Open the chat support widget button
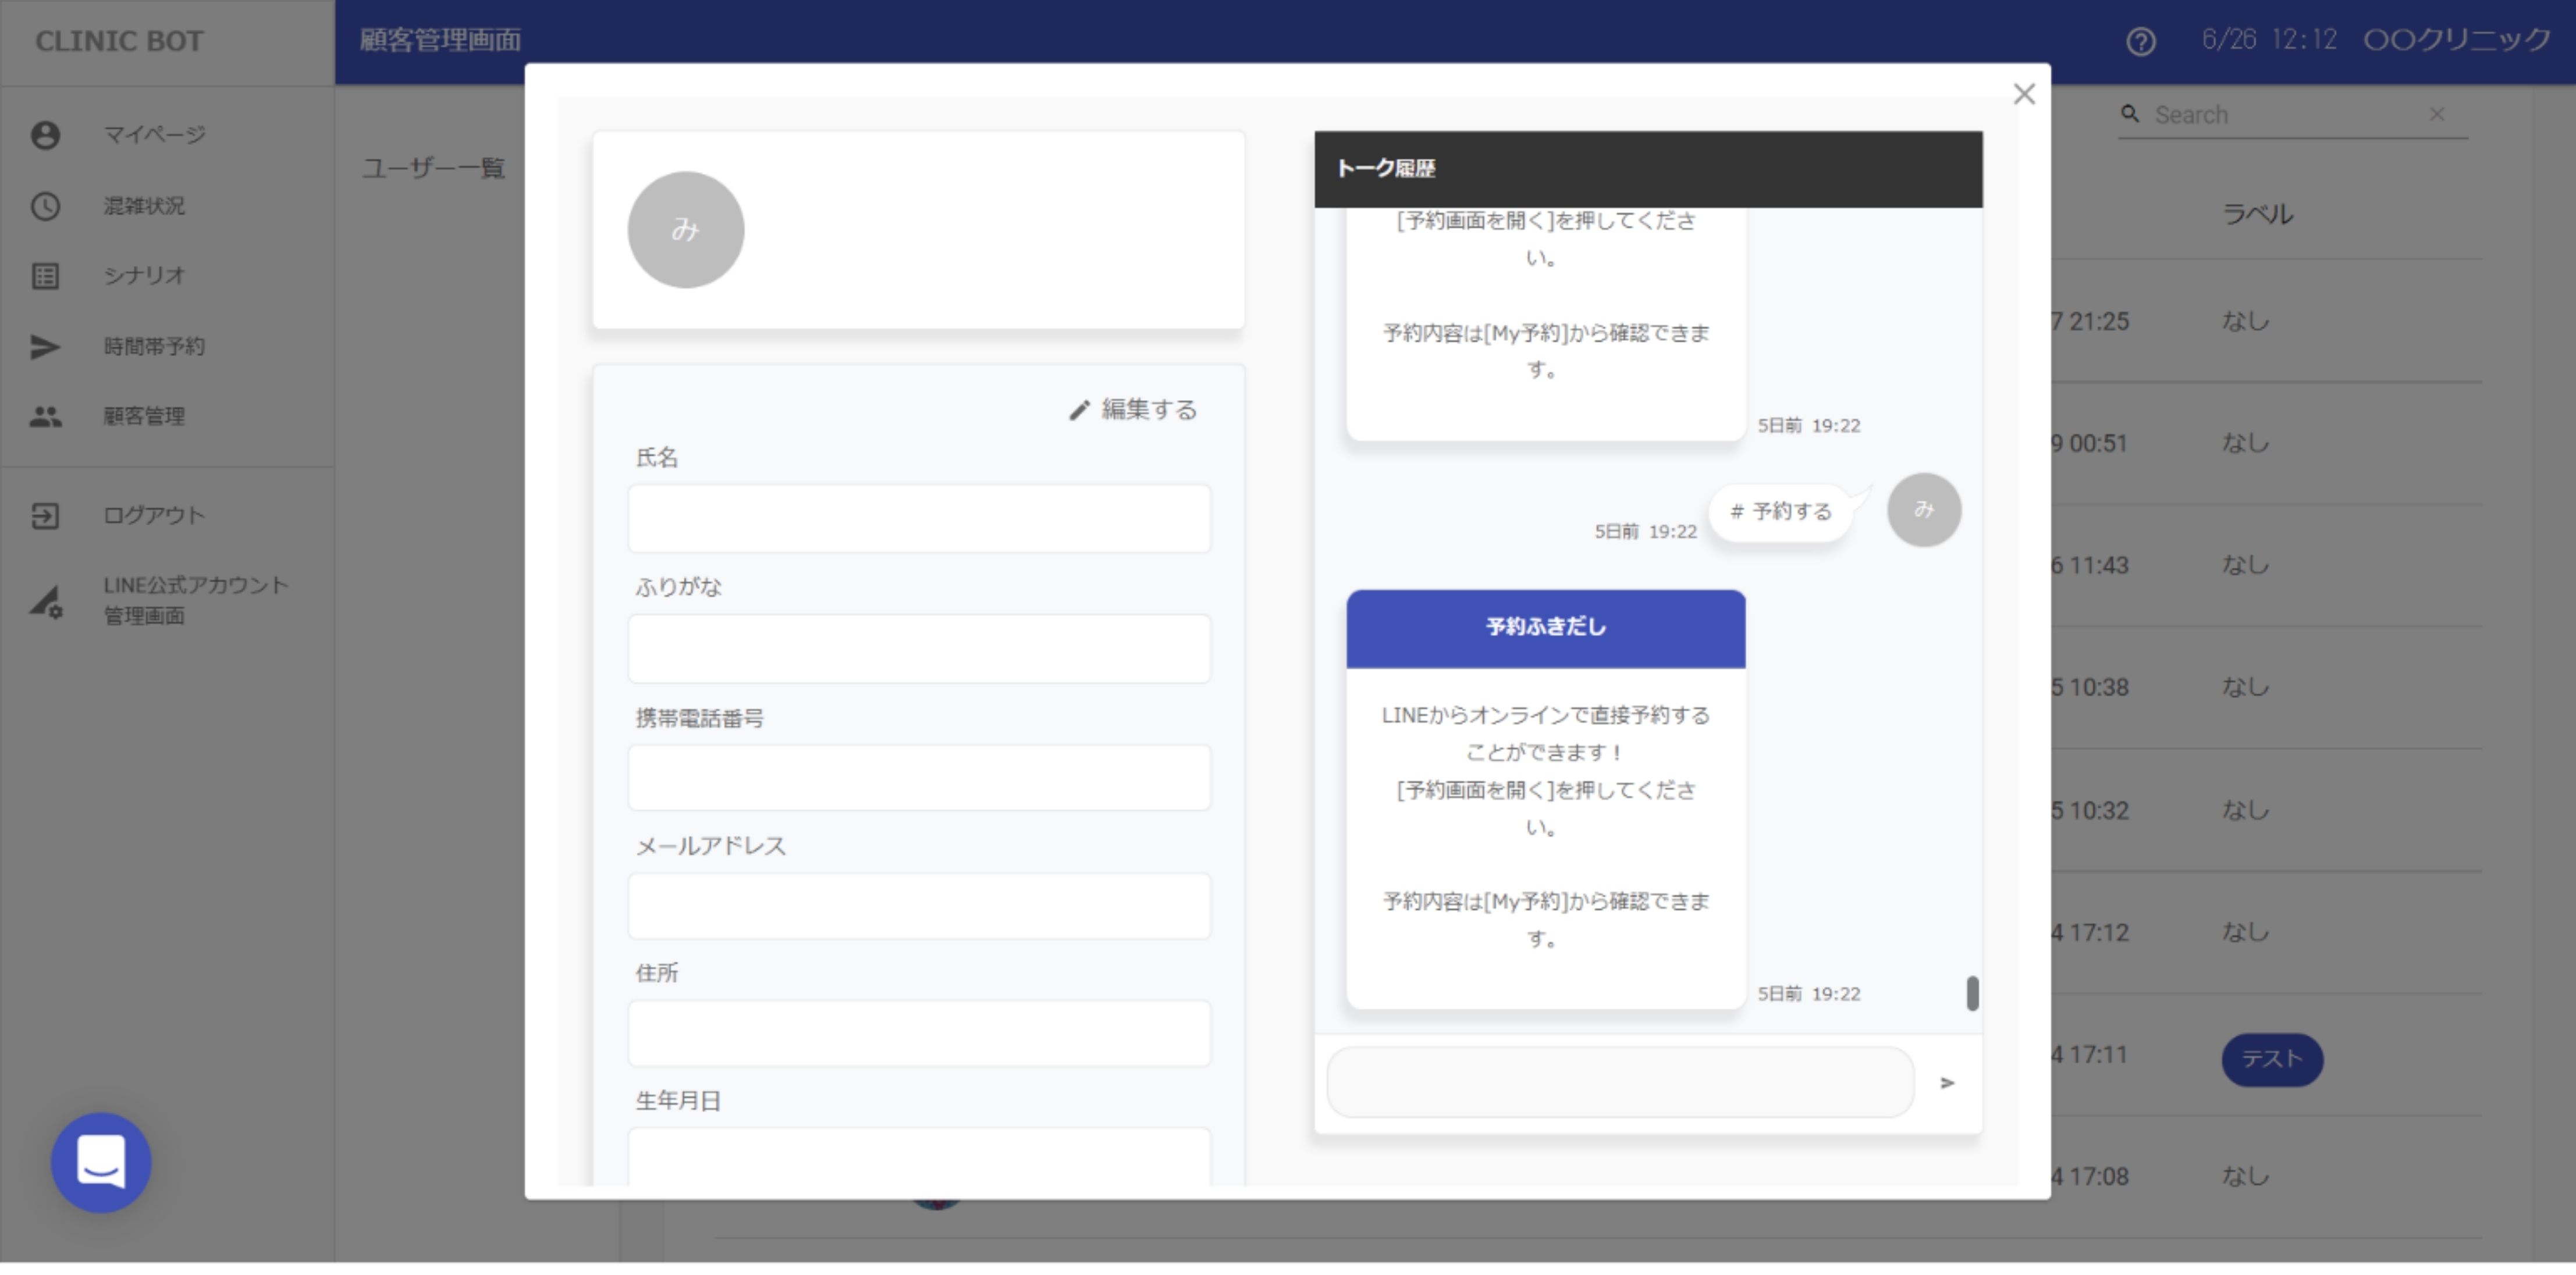The width and height of the screenshot is (2576, 1275). (x=101, y=1163)
